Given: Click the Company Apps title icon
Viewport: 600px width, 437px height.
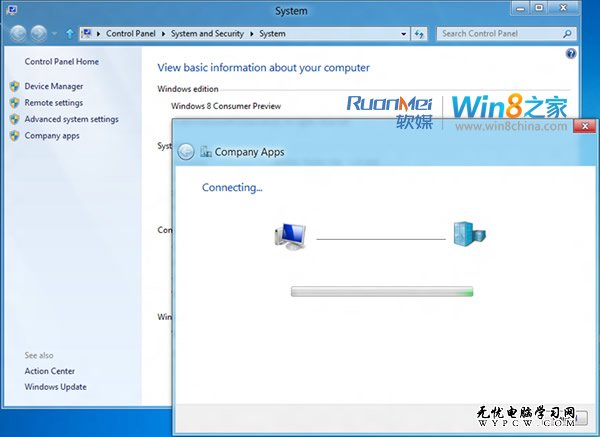Looking at the screenshot, I should [206, 152].
